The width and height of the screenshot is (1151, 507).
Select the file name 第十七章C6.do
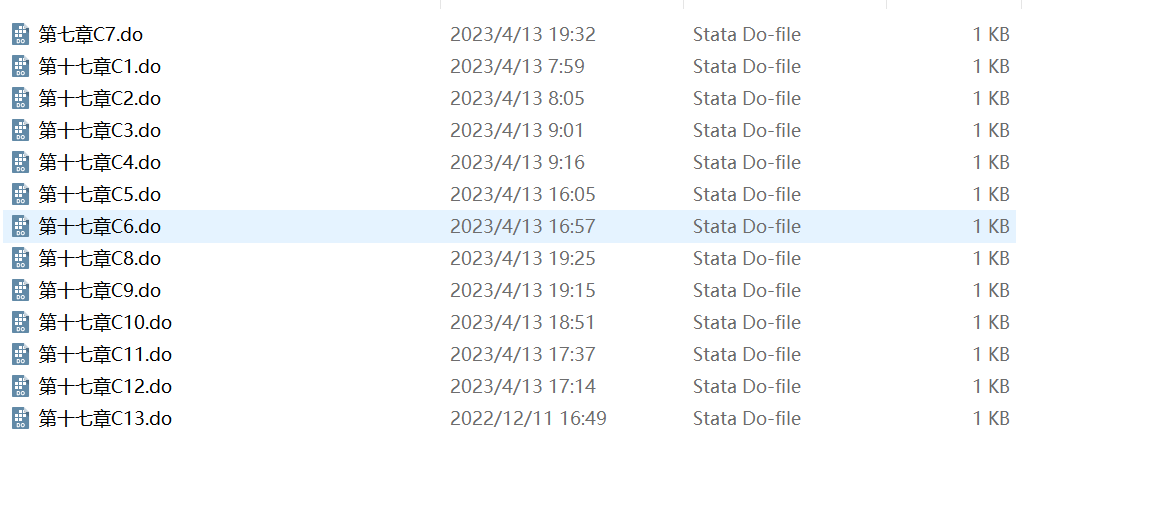pos(100,227)
